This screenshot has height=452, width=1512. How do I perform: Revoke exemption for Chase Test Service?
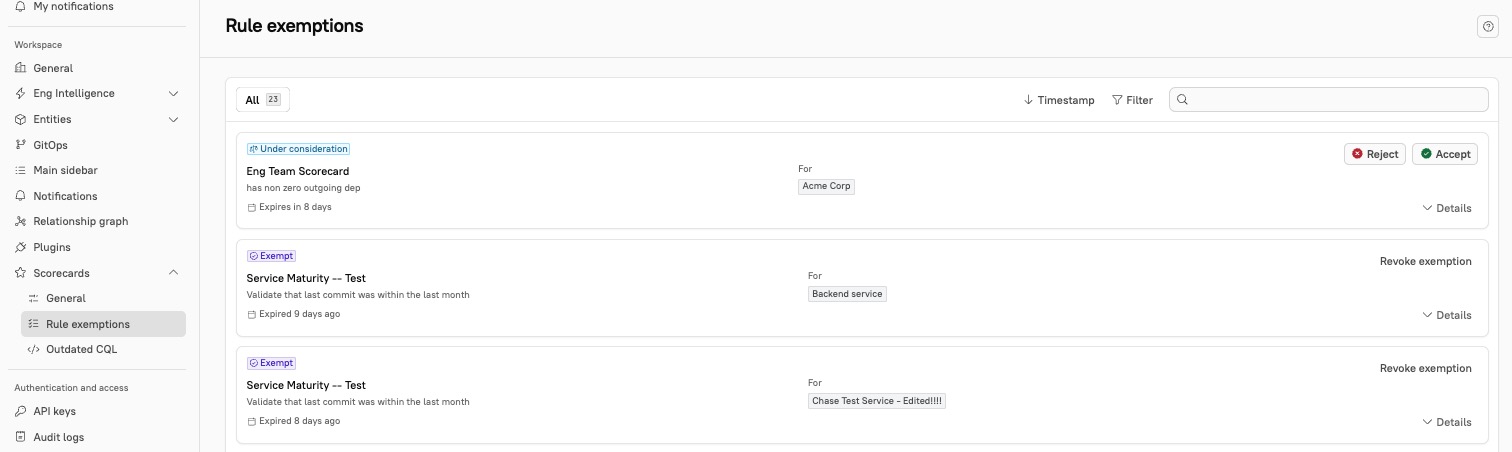[x=1425, y=368]
